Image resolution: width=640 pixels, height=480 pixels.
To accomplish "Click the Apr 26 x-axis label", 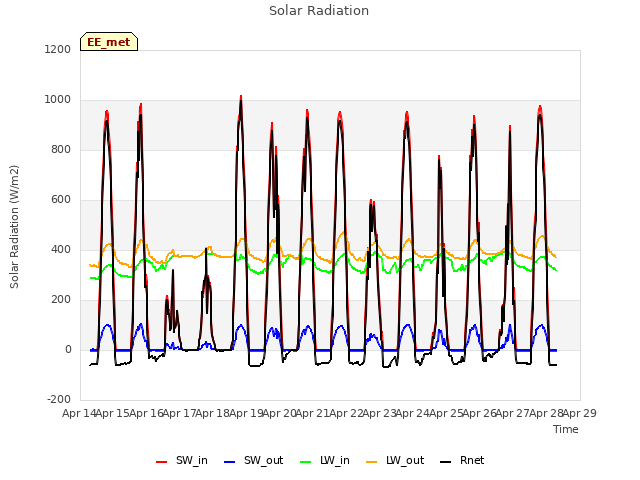I will coord(479,413).
